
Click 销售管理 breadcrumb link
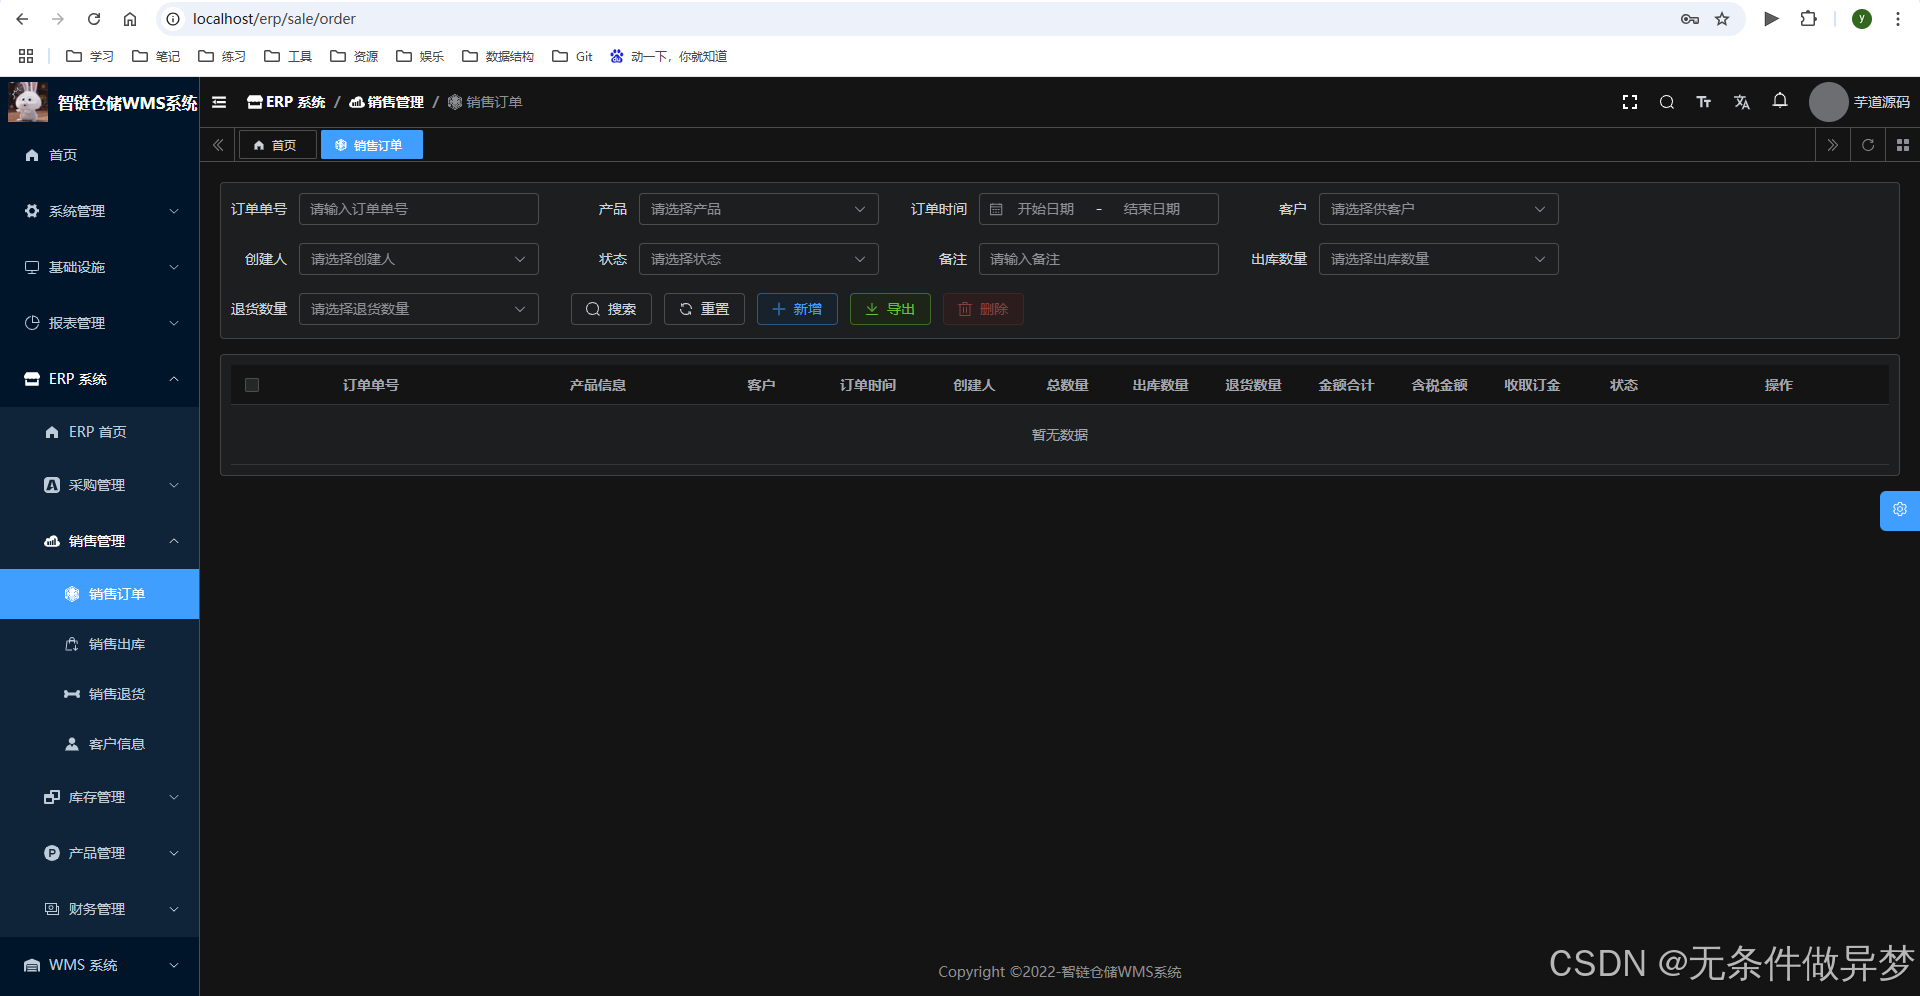click(387, 102)
